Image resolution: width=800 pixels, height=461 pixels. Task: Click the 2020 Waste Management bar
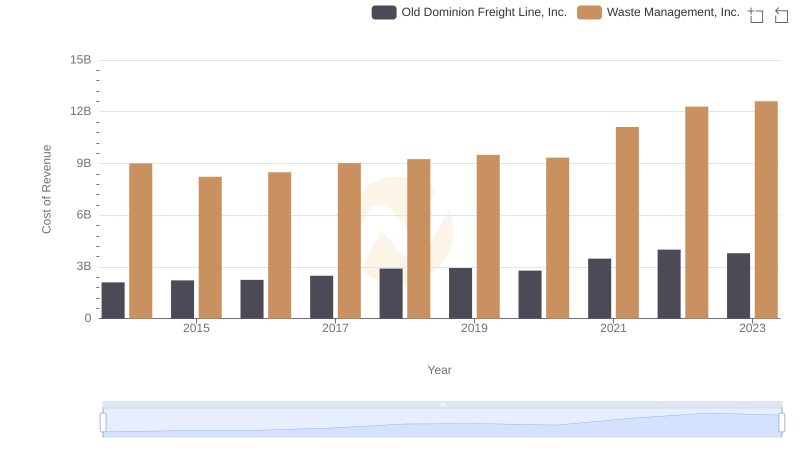point(558,238)
